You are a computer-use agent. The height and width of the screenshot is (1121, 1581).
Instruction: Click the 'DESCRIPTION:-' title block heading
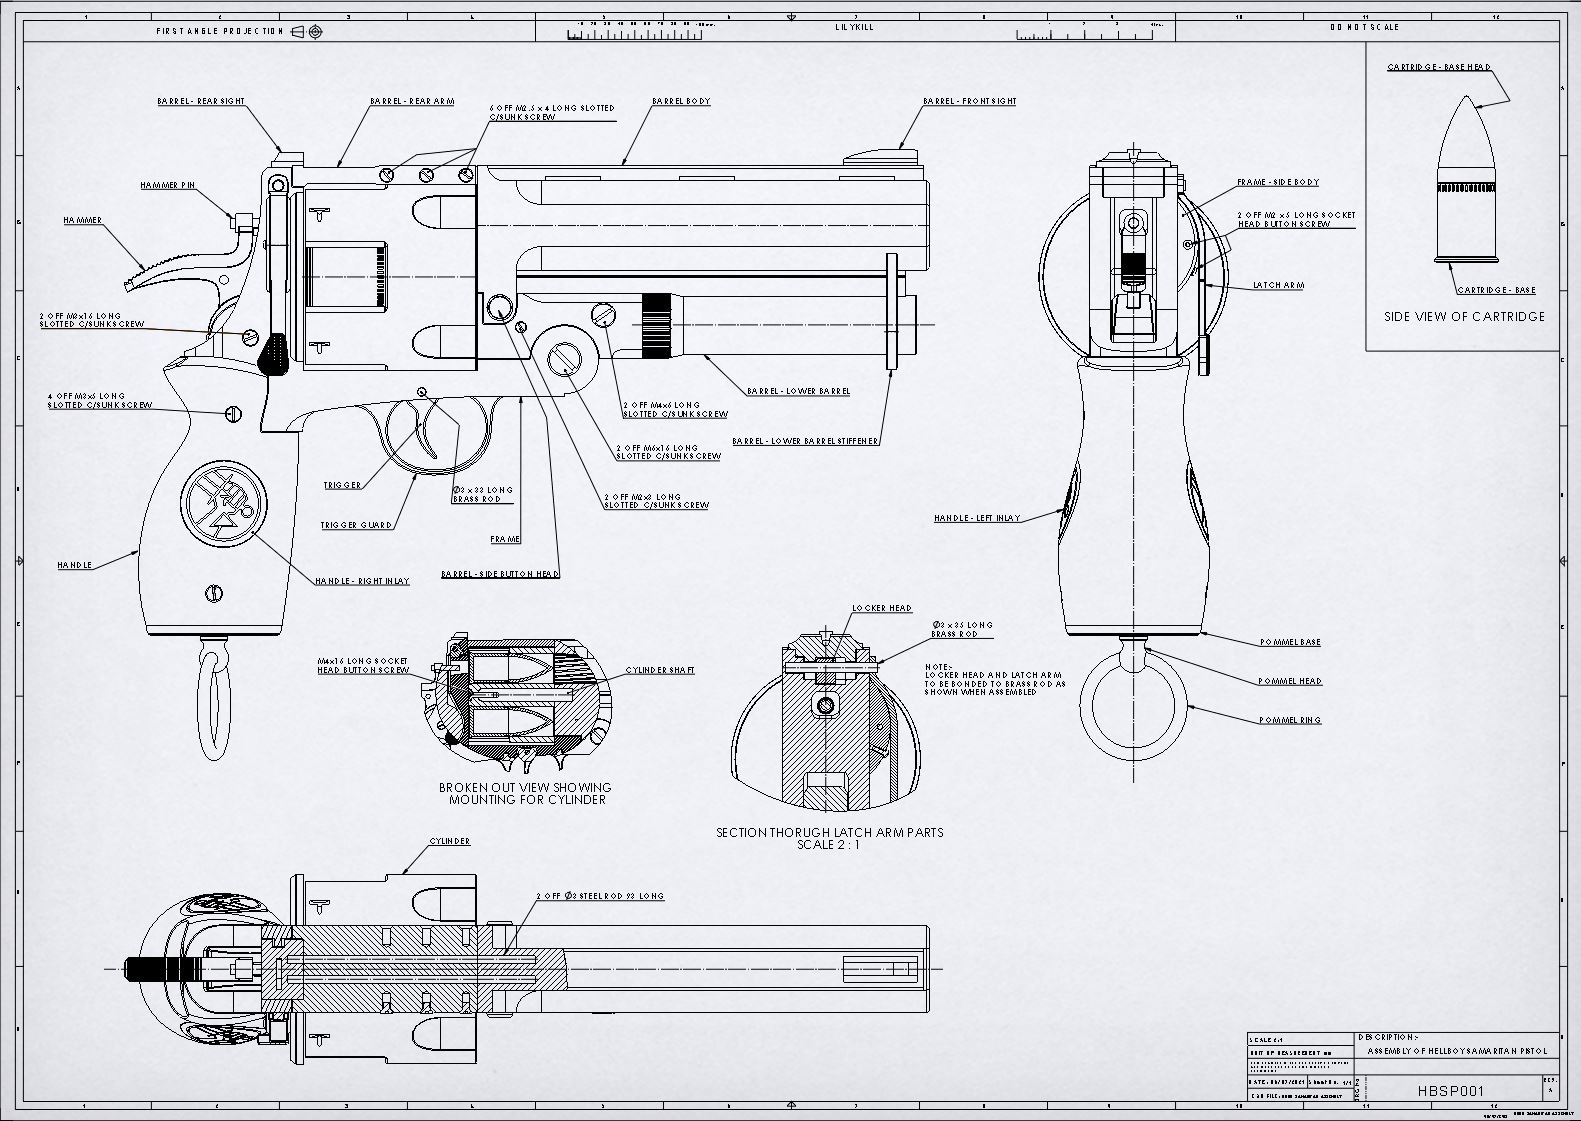click(x=1387, y=1037)
